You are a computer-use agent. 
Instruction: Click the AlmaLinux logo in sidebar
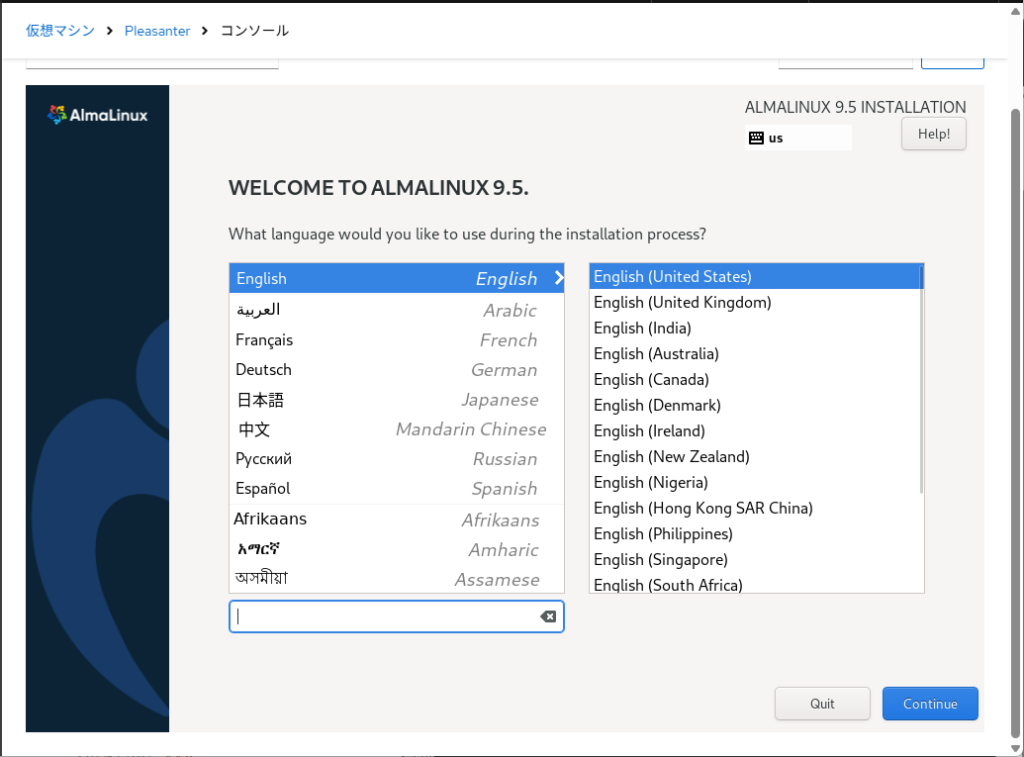coord(97,115)
